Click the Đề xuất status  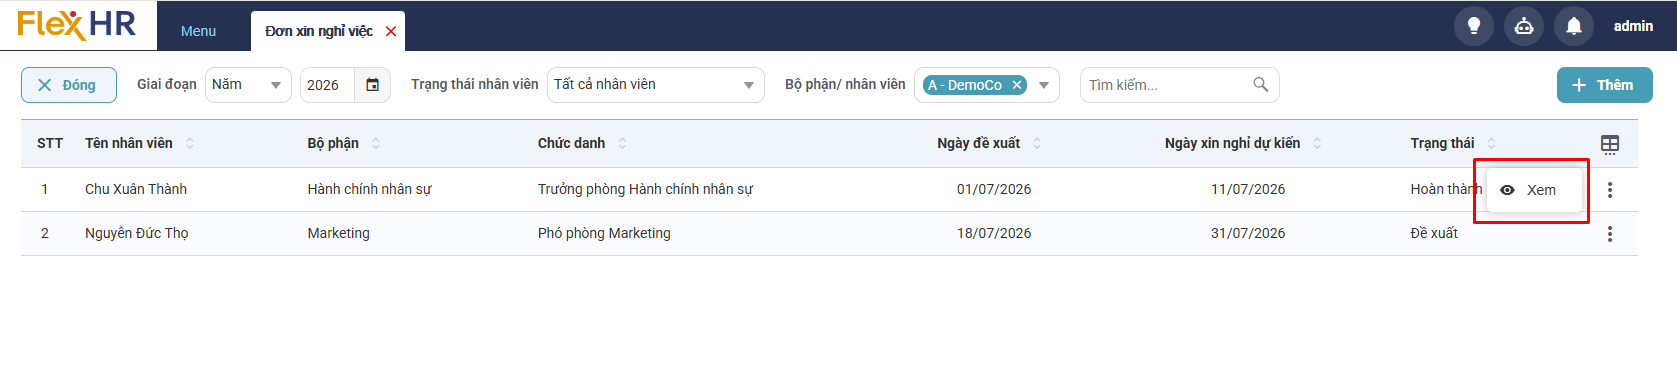point(1434,233)
